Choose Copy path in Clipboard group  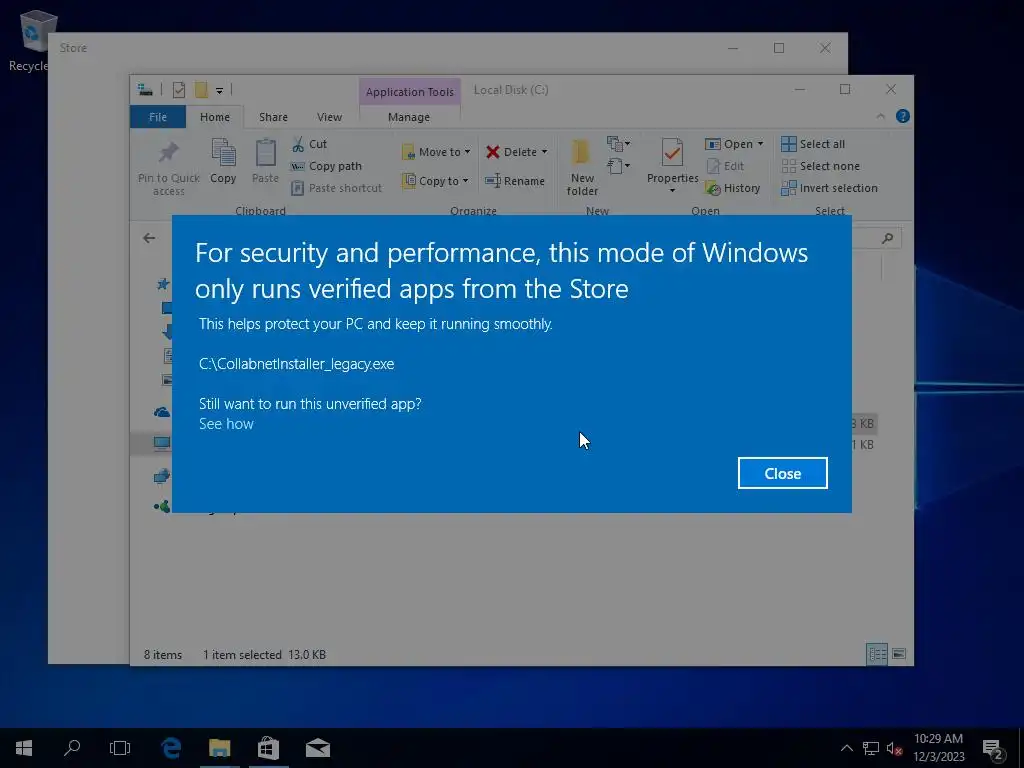click(x=326, y=166)
